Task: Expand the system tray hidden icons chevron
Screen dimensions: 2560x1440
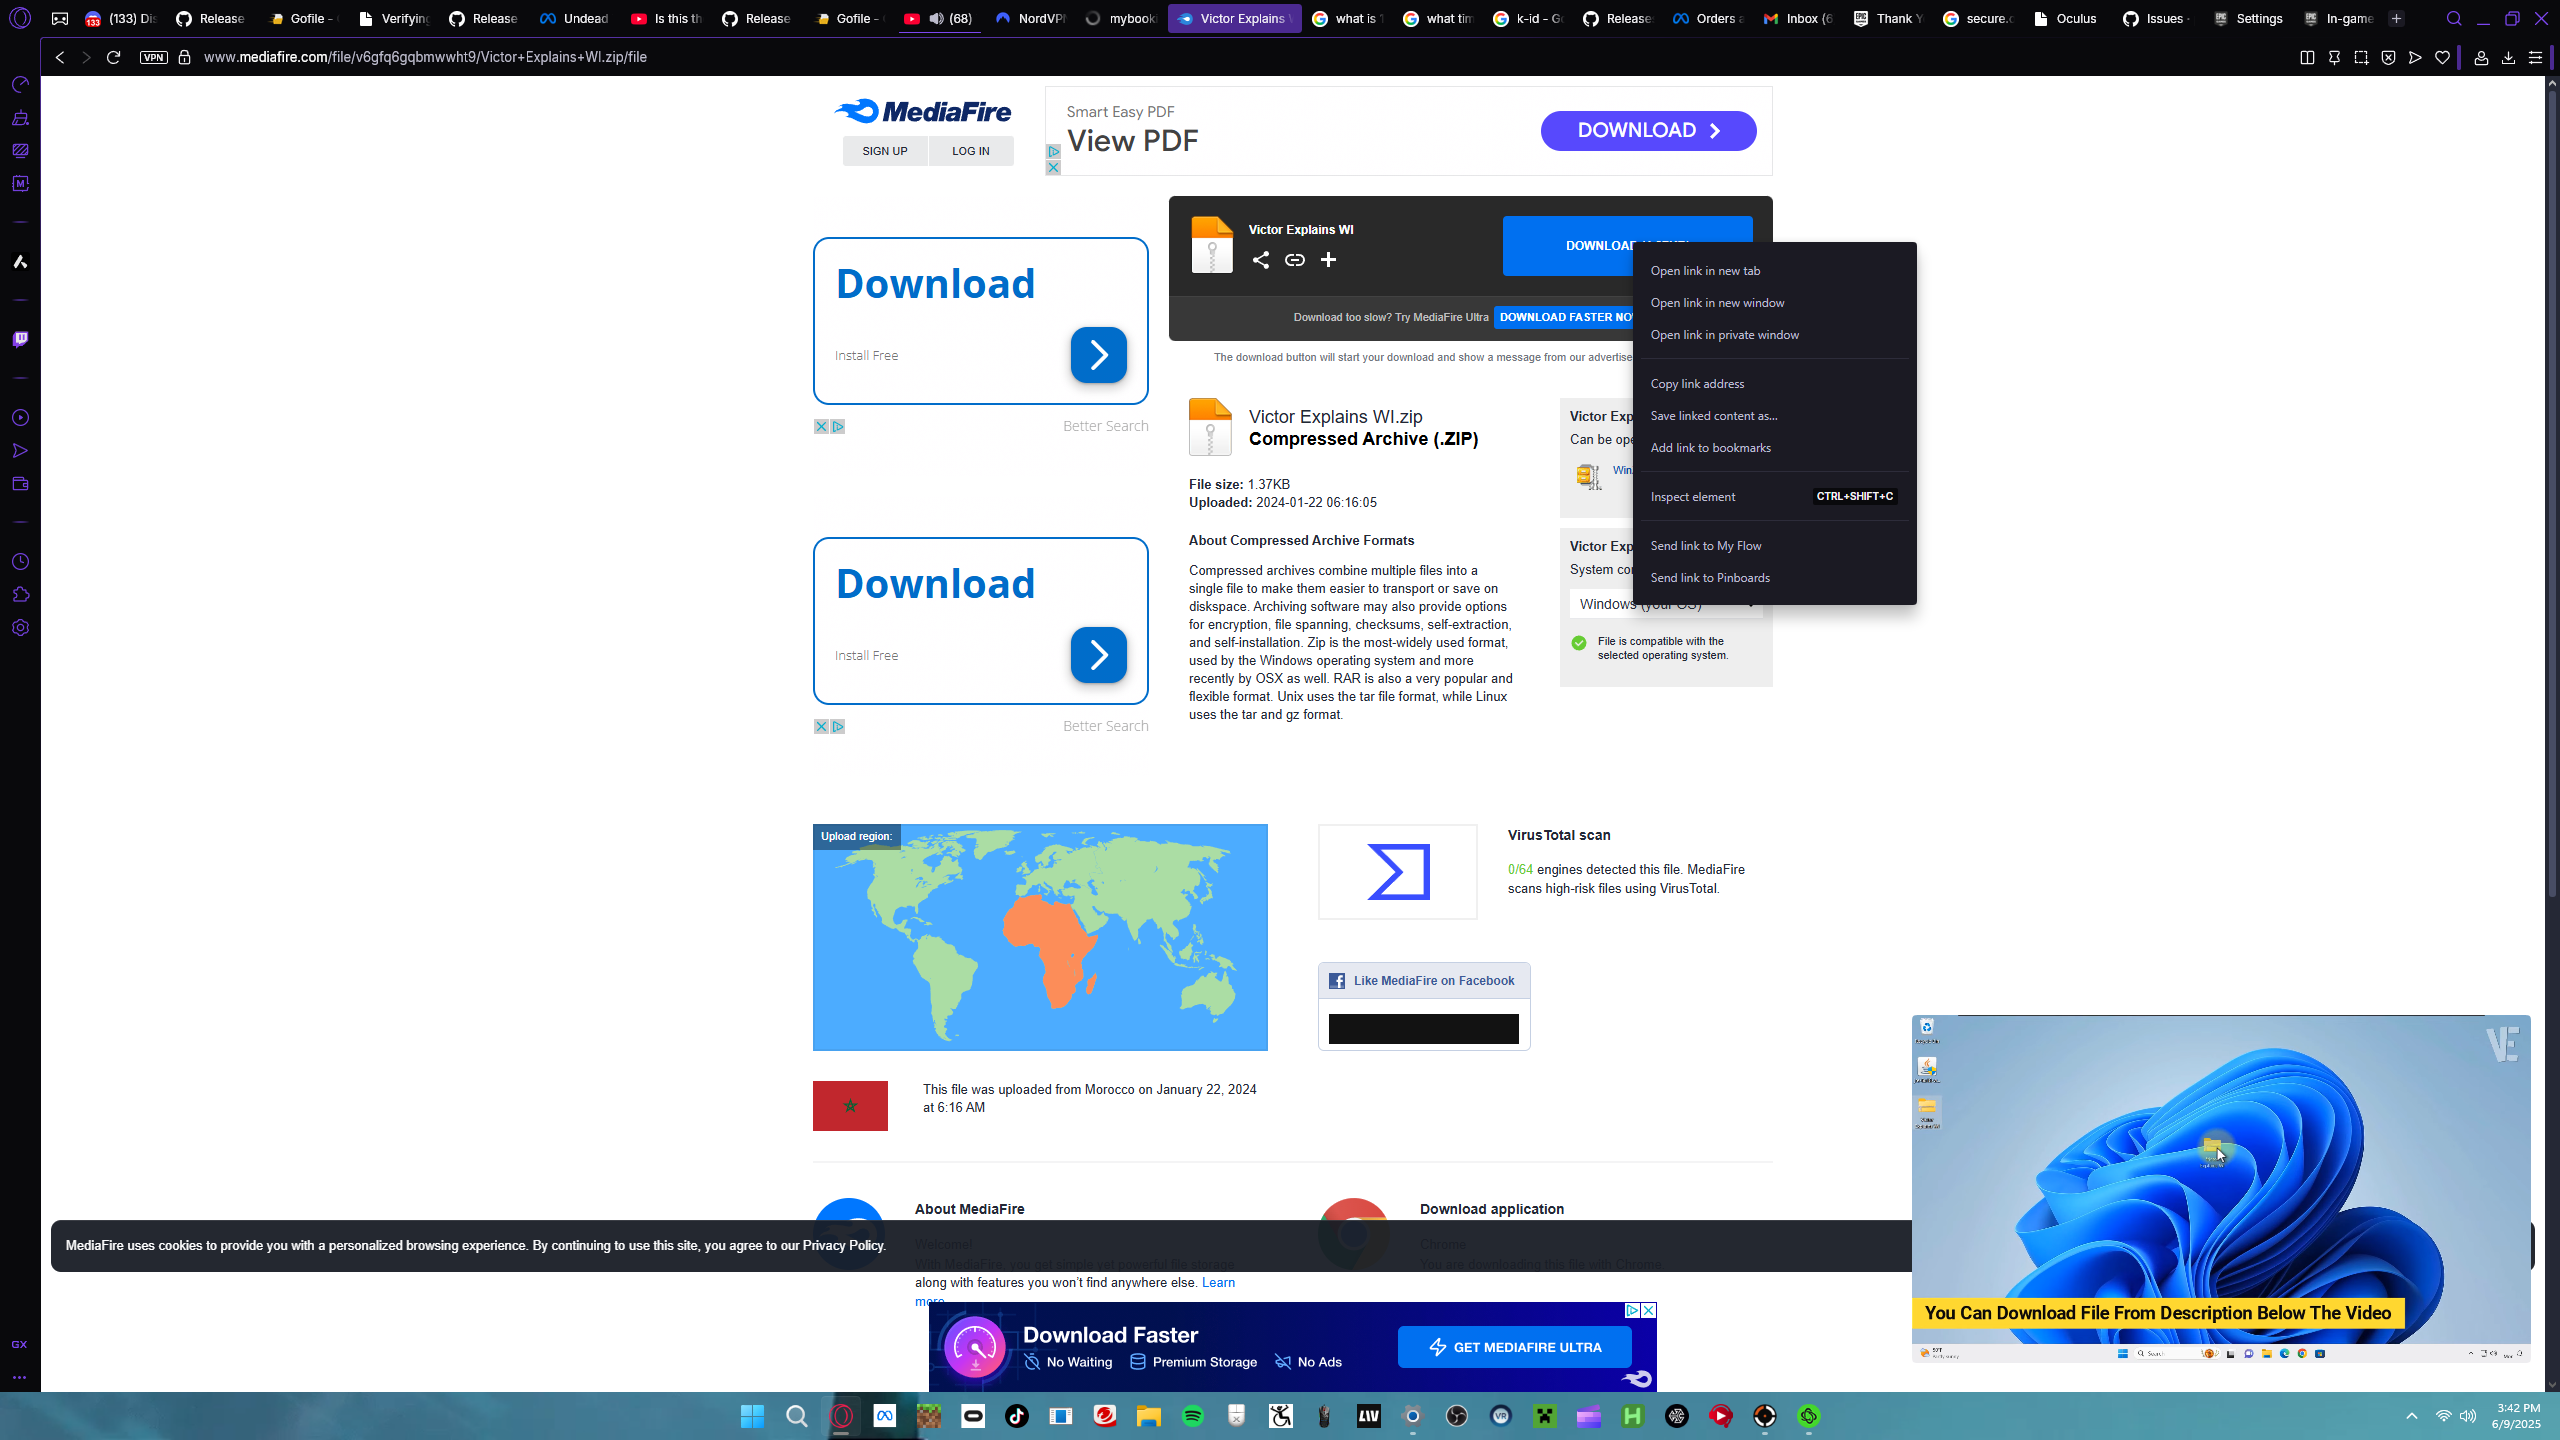Action: pyautogui.click(x=2412, y=1416)
